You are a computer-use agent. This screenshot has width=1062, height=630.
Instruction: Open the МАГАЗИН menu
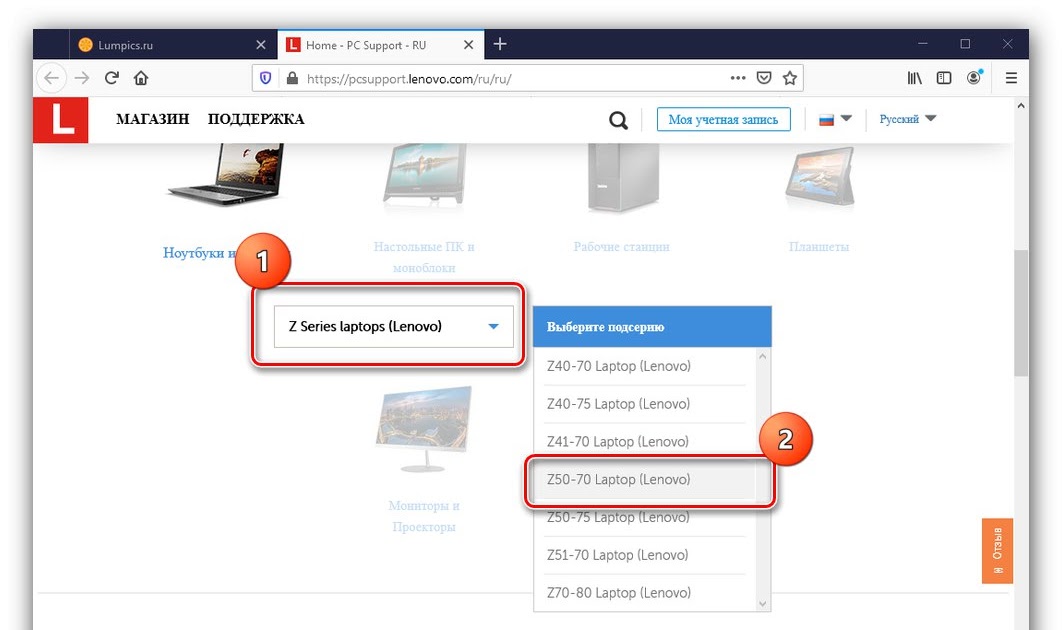pos(152,119)
